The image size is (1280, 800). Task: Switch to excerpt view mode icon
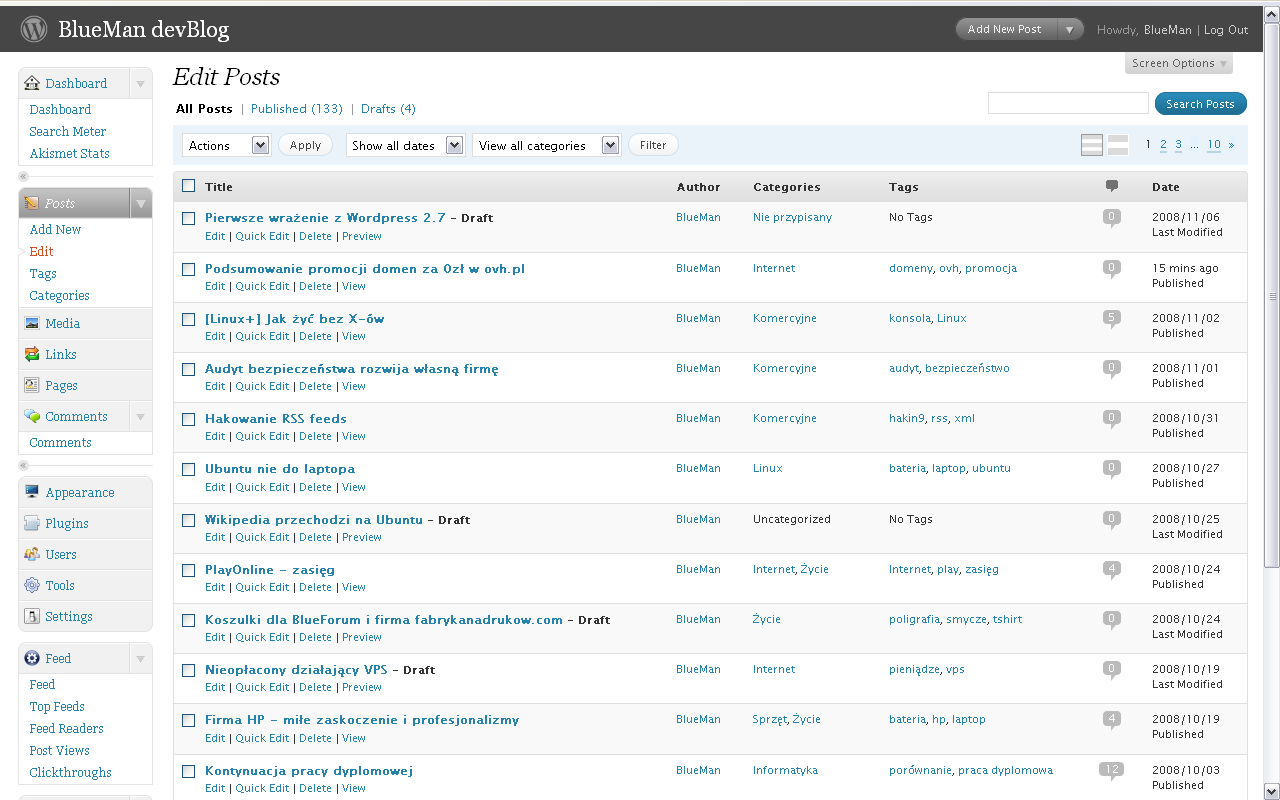[x=1118, y=145]
